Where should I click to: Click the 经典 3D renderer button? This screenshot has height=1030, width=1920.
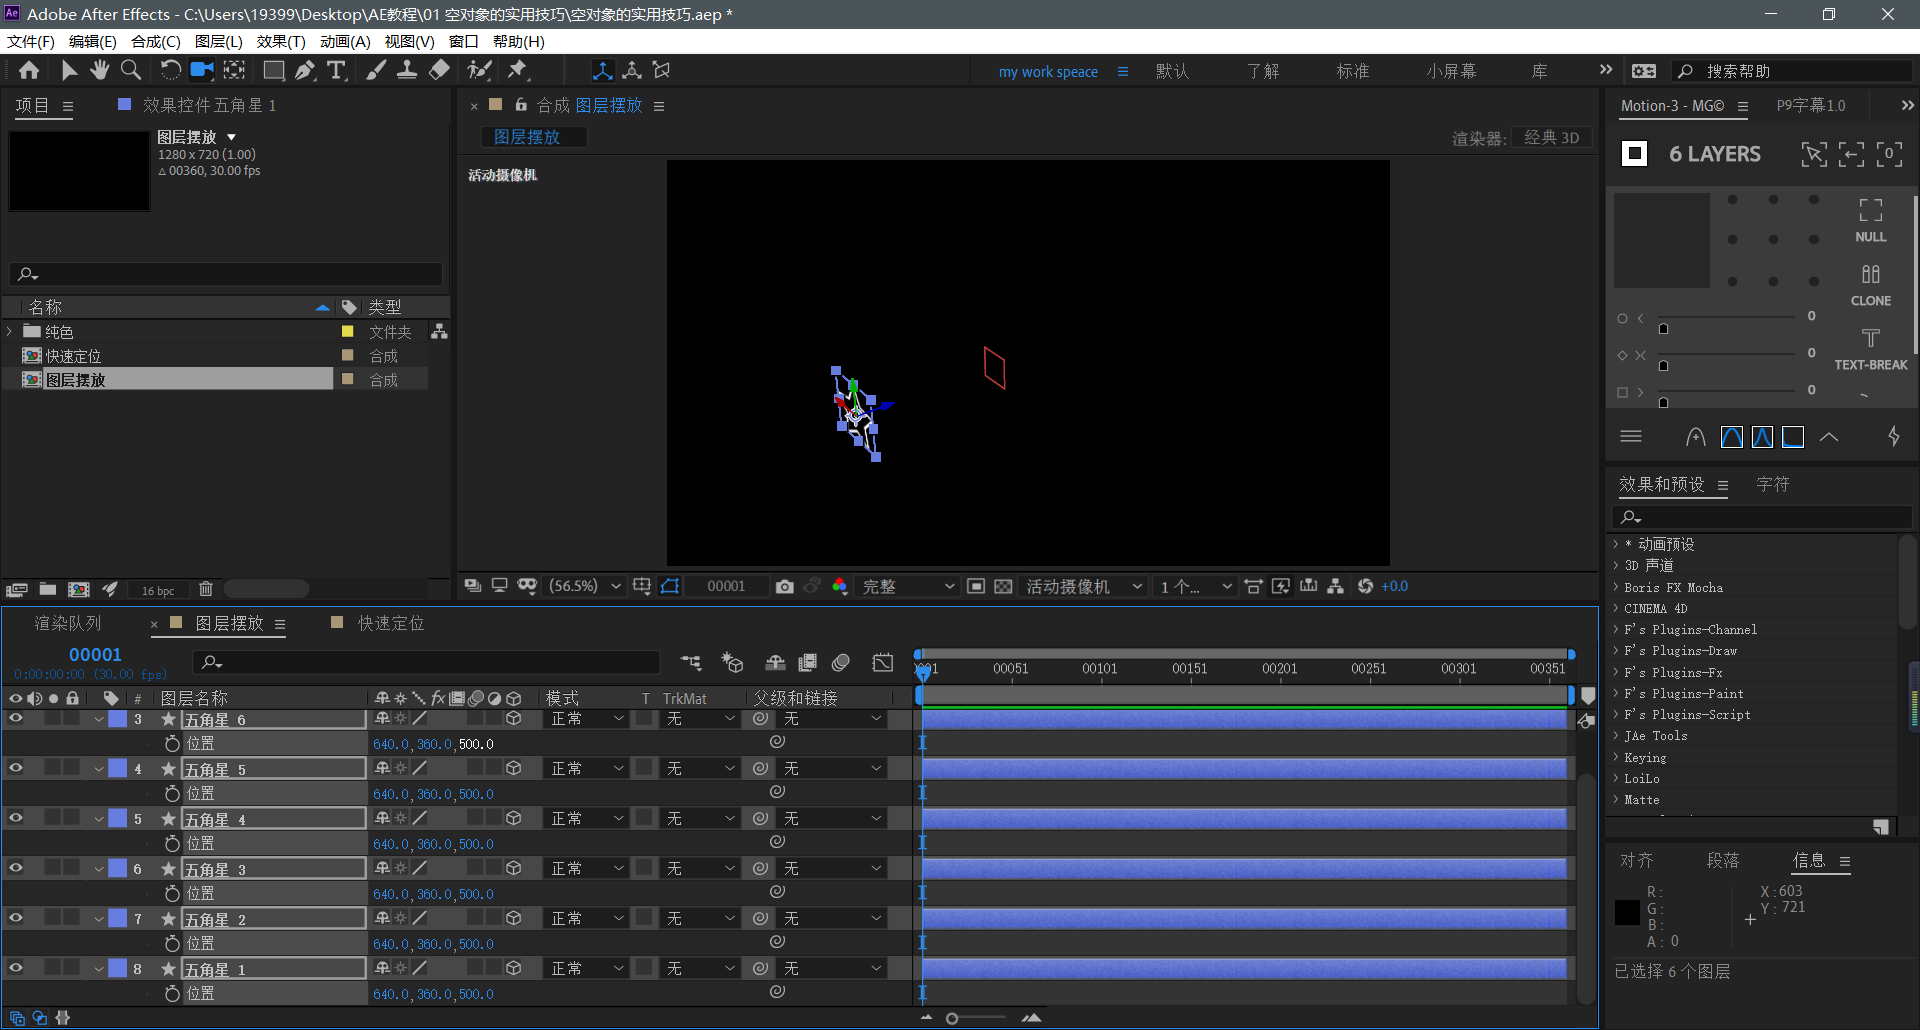[1551, 138]
